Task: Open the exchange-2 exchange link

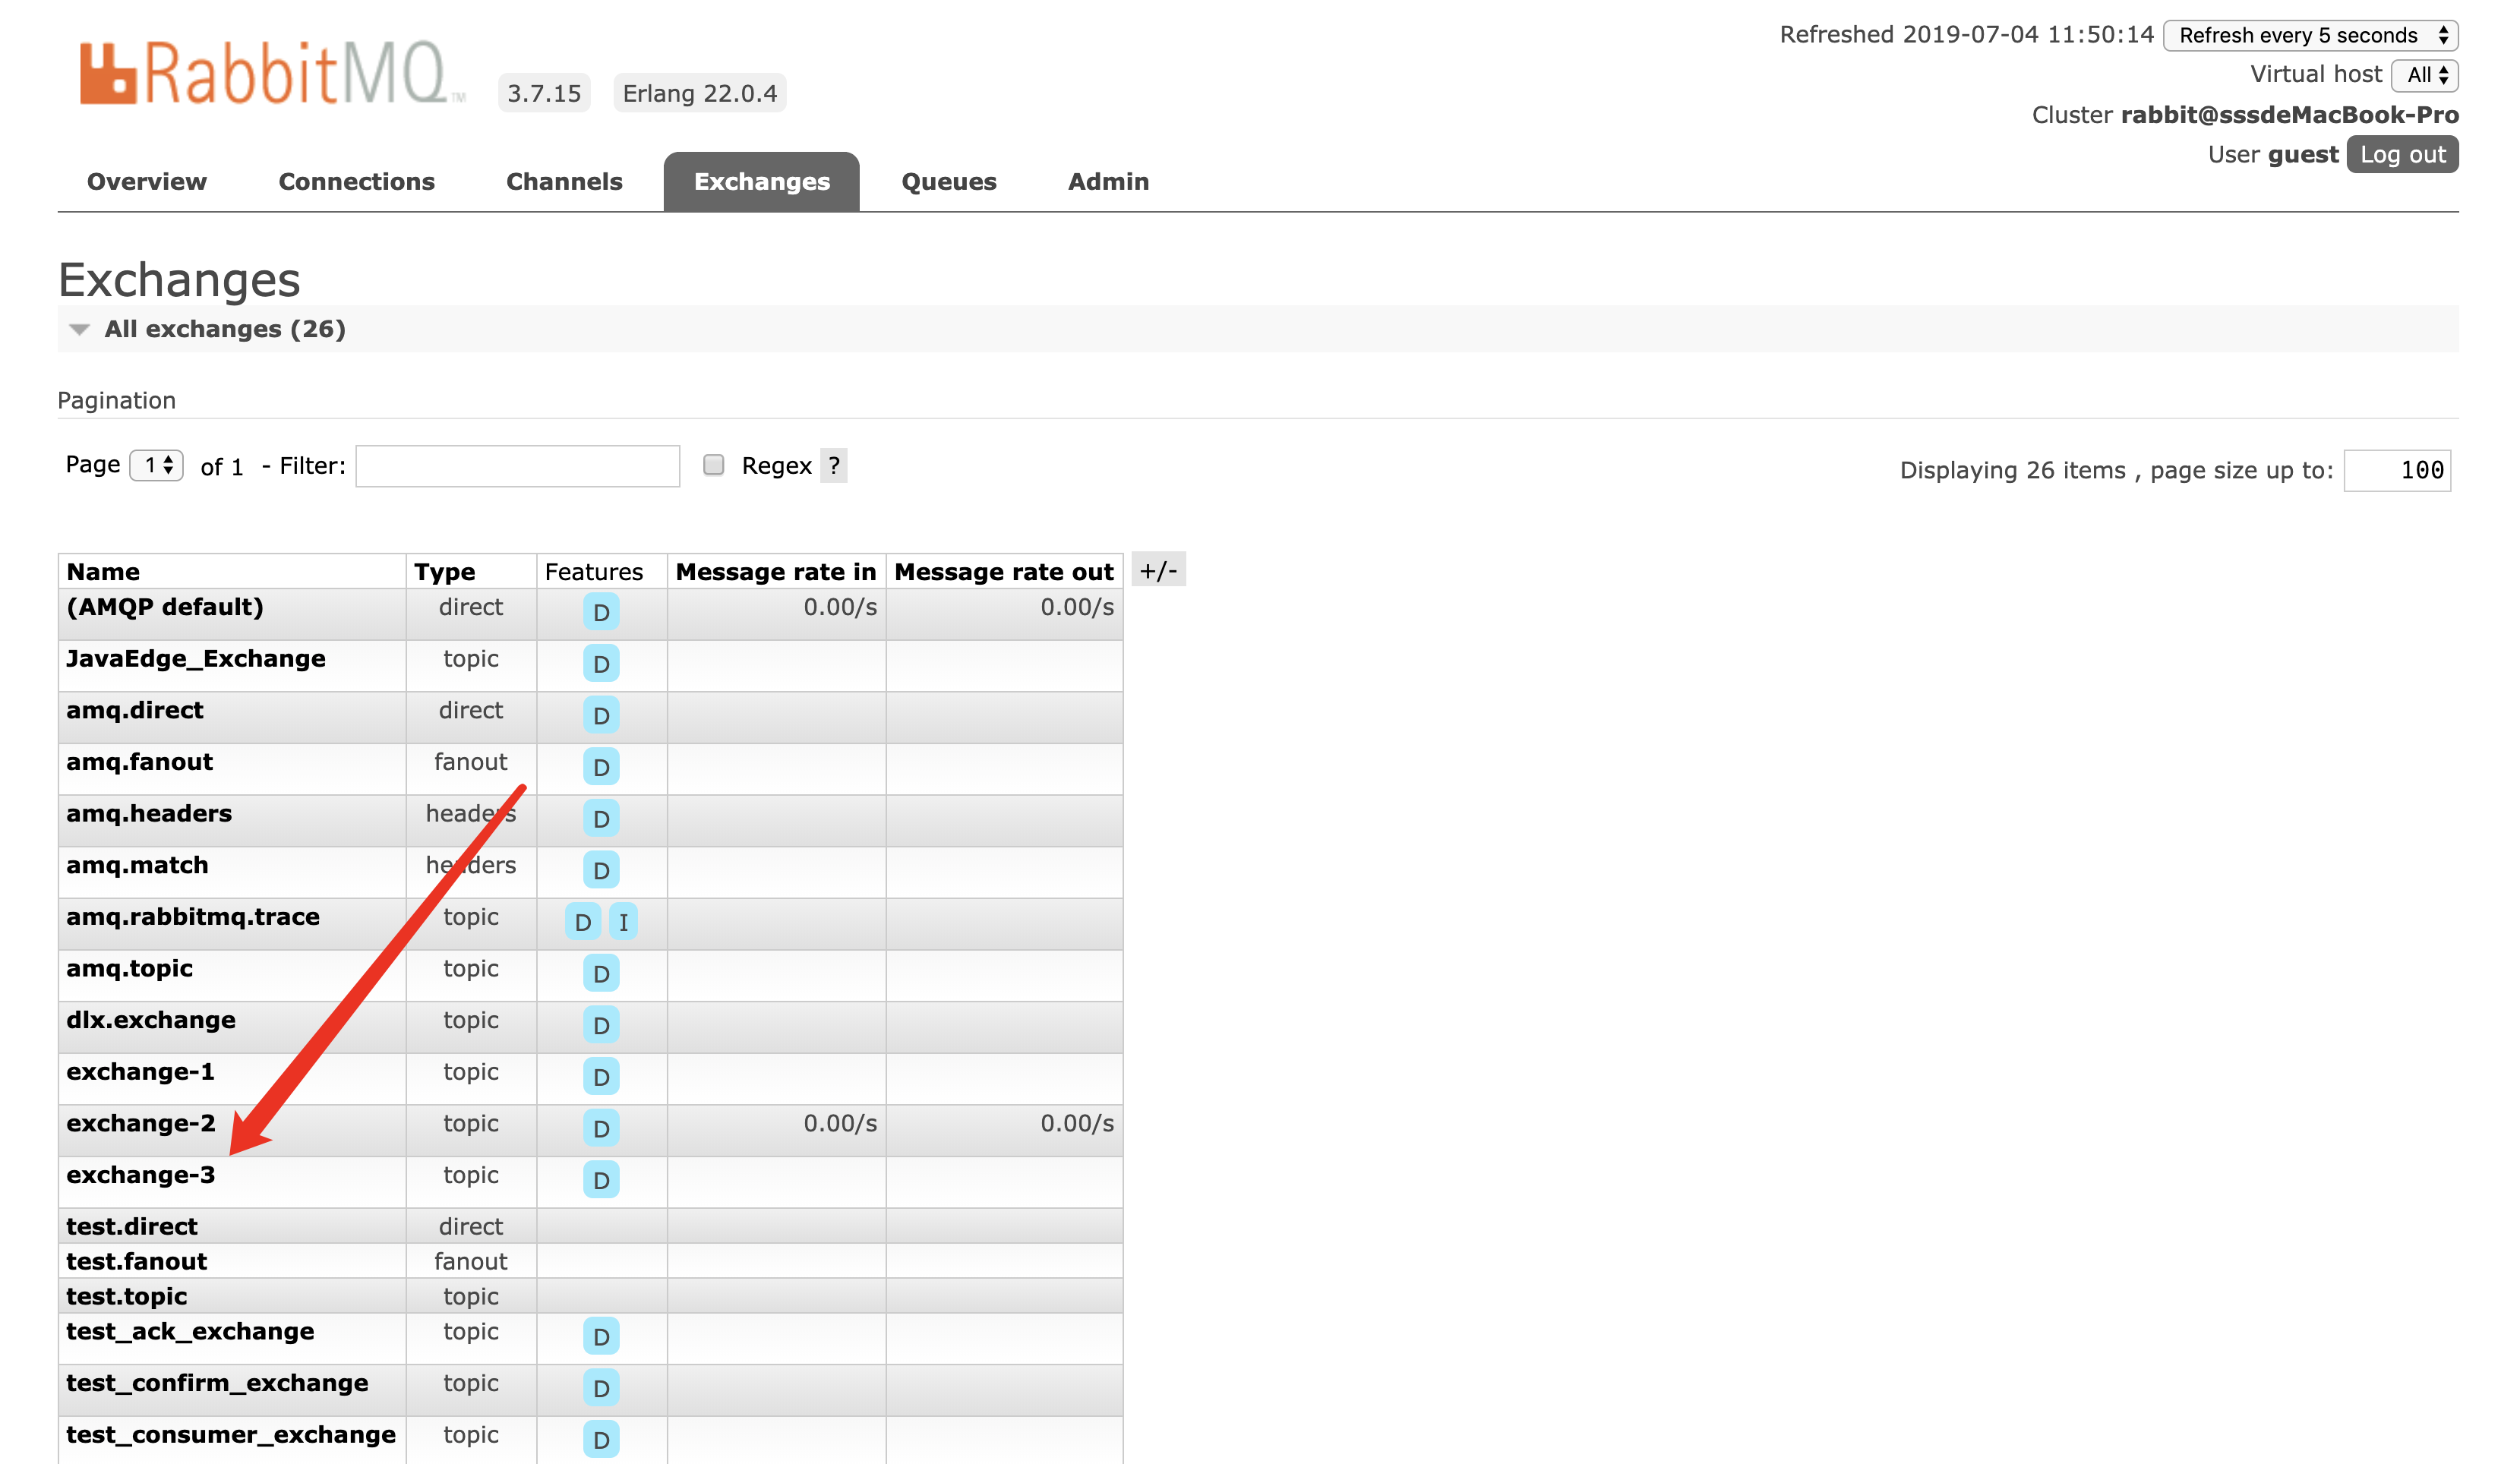Action: [x=140, y=1124]
